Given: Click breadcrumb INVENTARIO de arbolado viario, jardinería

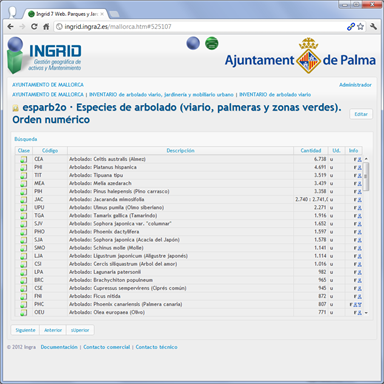Looking at the screenshot, I should click(x=161, y=95).
